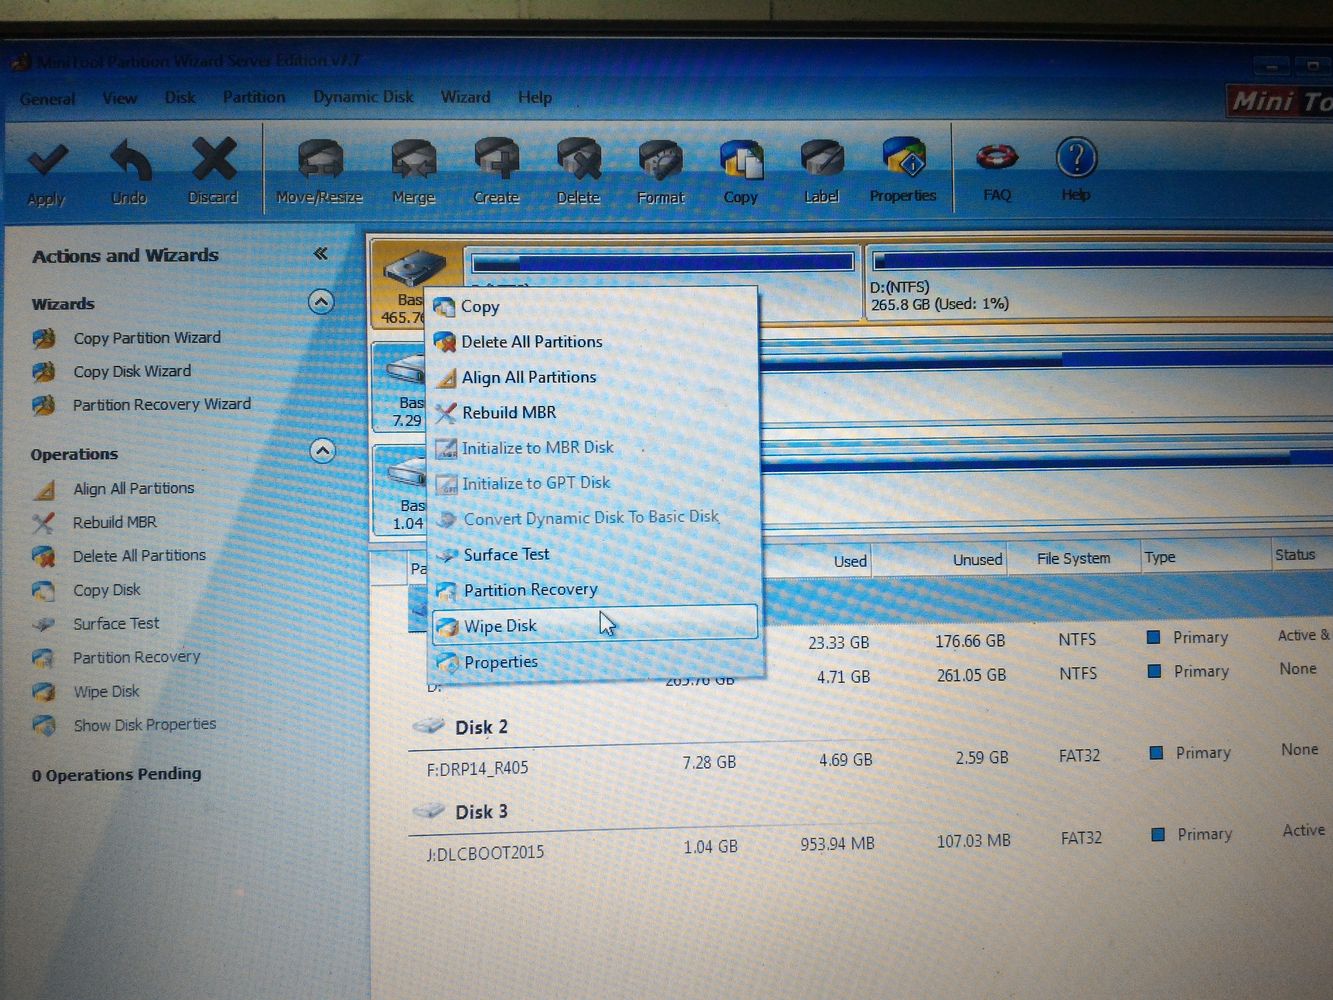The height and width of the screenshot is (1000, 1333).
Task: Launch Copy Disk Wizard in sidebar
Action: [x=132, y=371]
